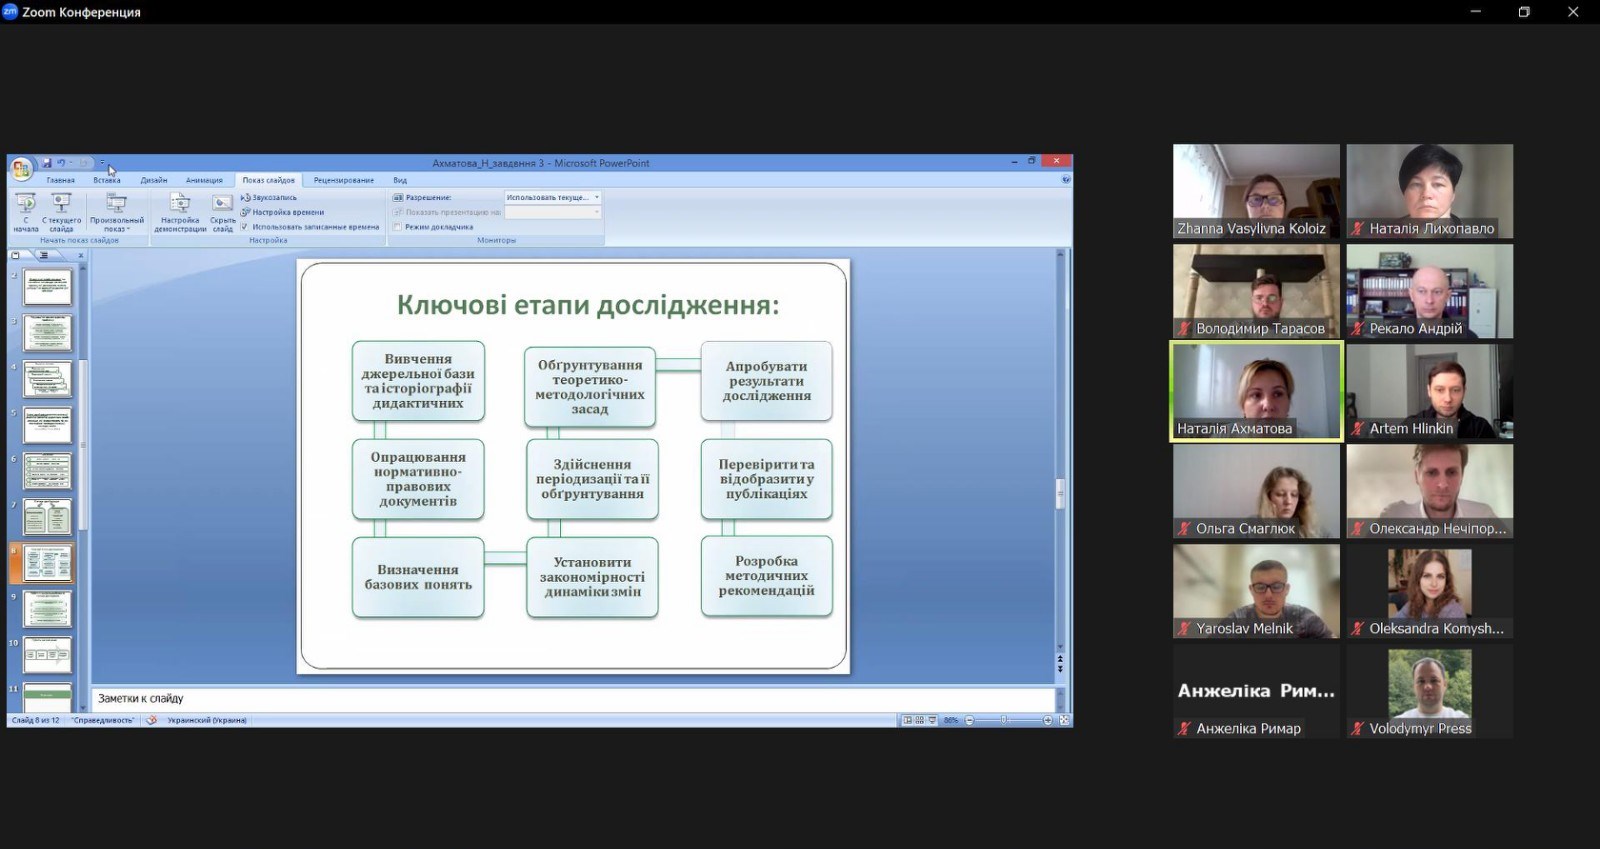Image resolution: width=1600 pixels, height=849 pixels.
Task: Open Показать презентацию на monitor dropdown
Action: point(553,212)
